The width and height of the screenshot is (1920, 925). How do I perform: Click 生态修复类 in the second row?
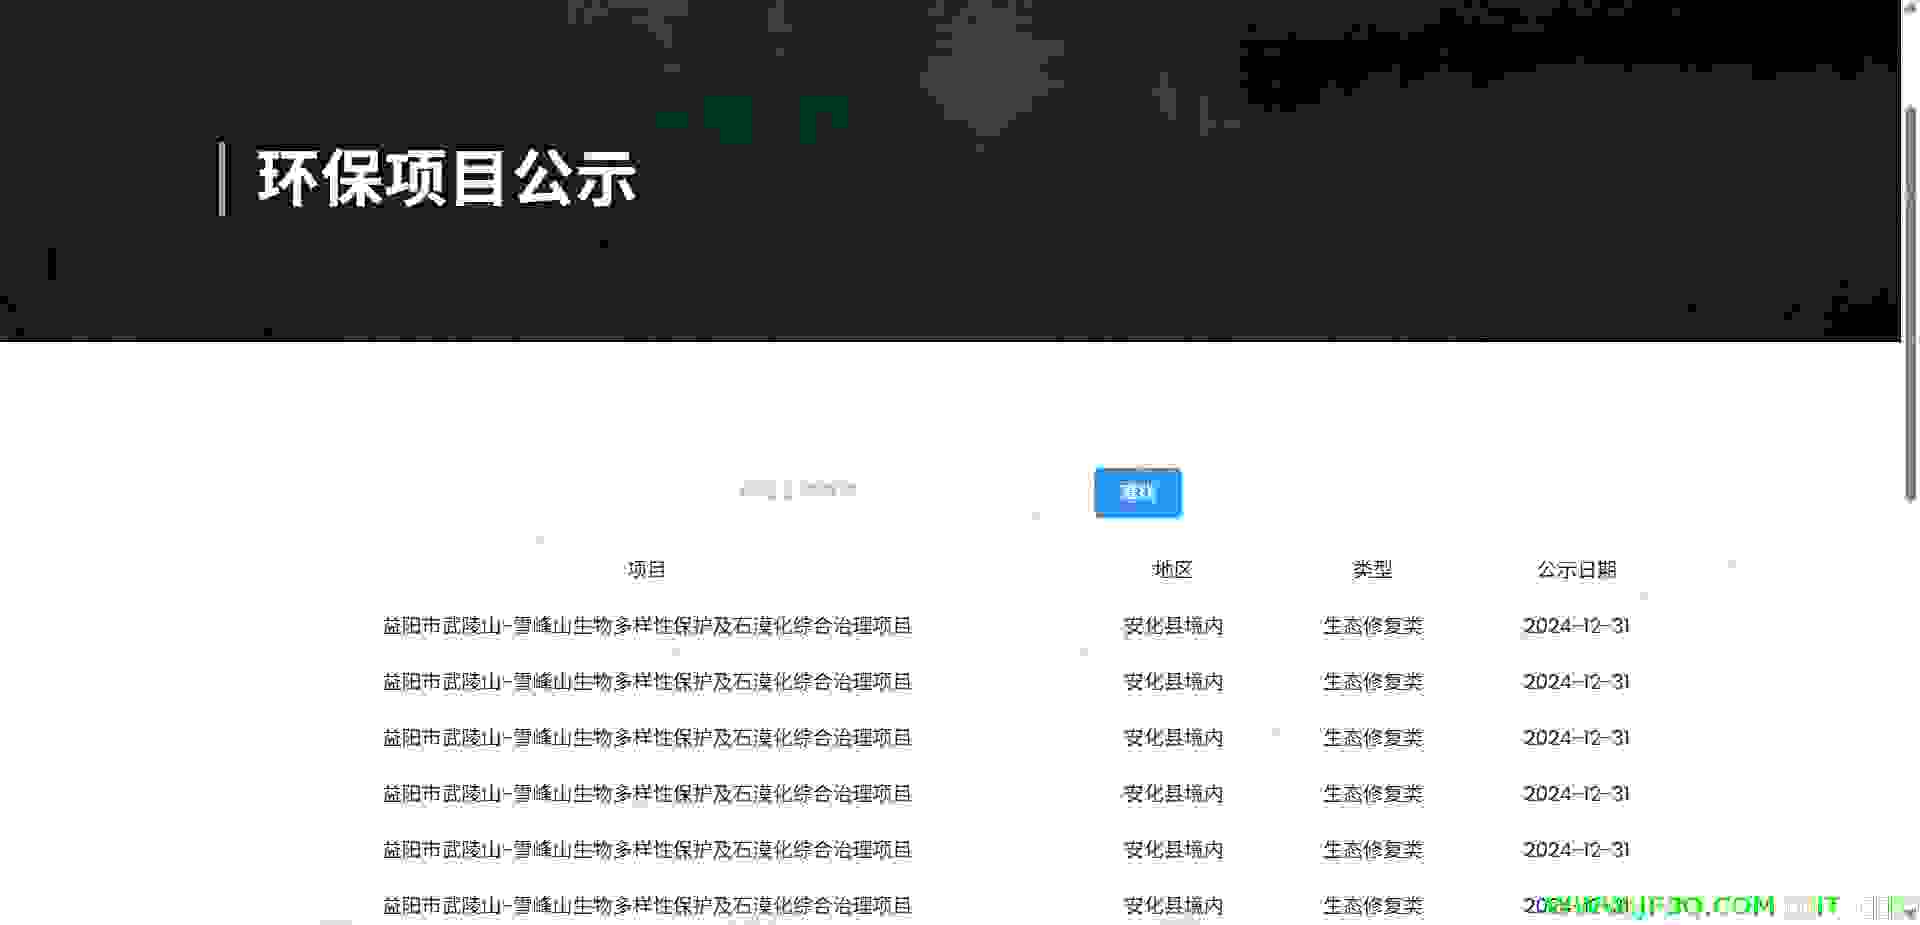1373,682
